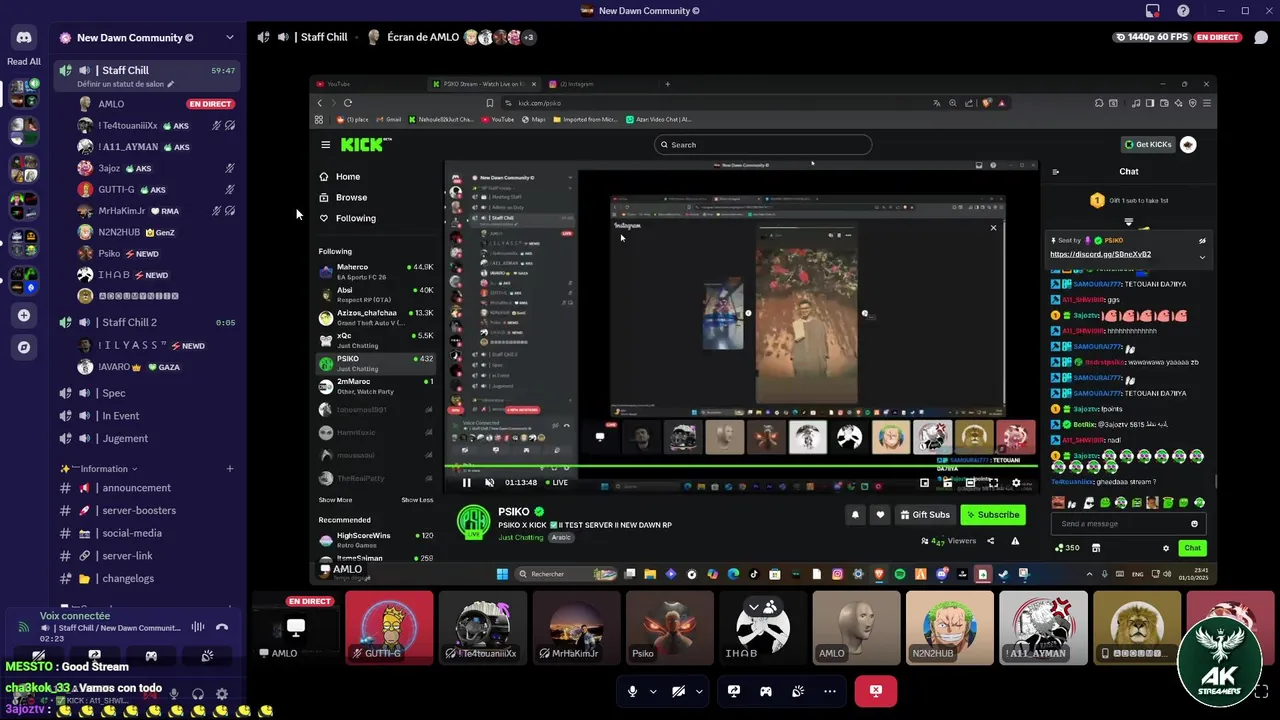Viewport: 1280px width, 720px height.
Task: Click Show Less in Kick following list
Action: click(x=417, y=500)
